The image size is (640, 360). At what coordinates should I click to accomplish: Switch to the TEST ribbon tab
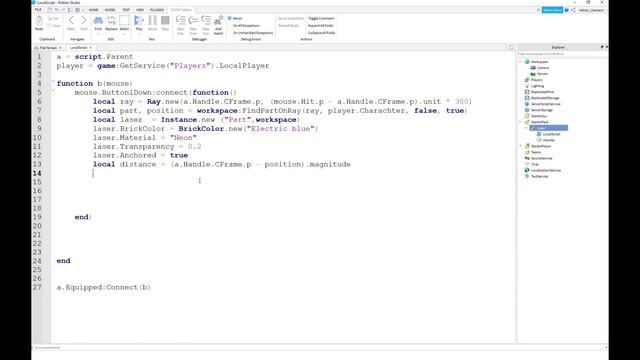[126, 10]
